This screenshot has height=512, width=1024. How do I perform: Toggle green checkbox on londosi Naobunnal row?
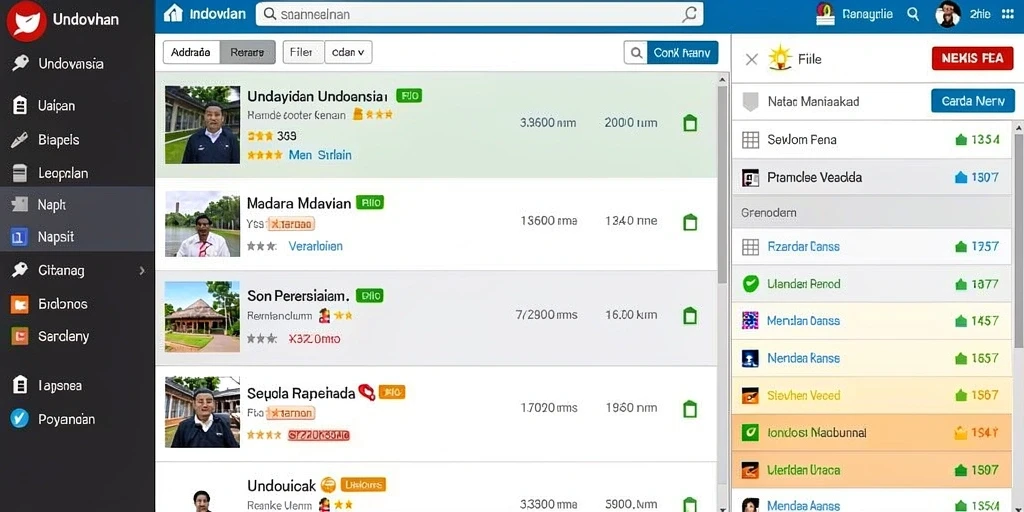click(750, 432)
